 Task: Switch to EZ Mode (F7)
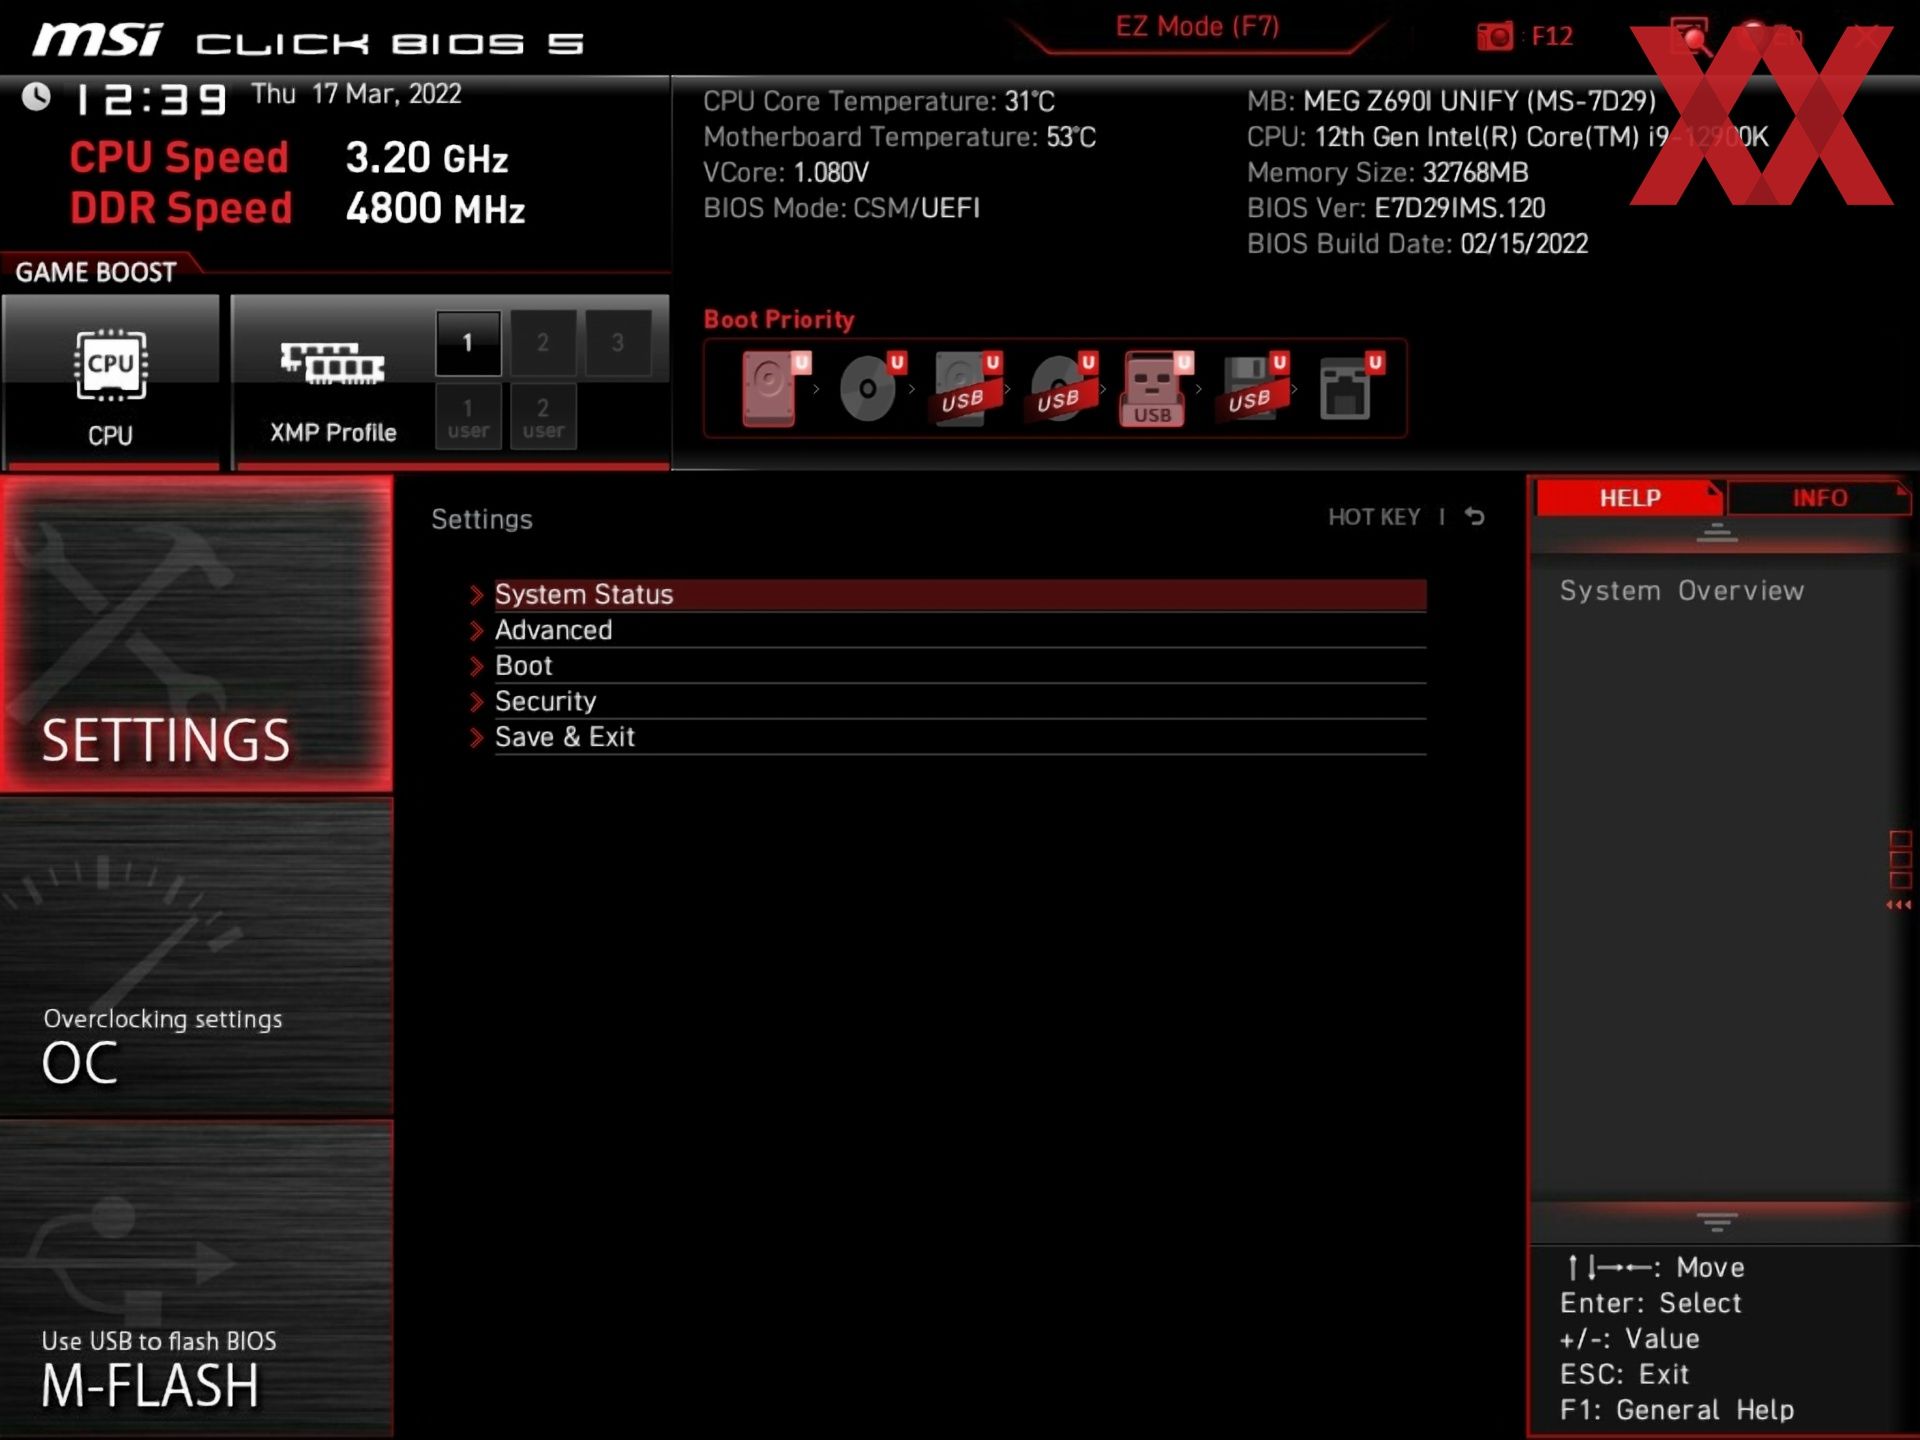pos(1197,27)
